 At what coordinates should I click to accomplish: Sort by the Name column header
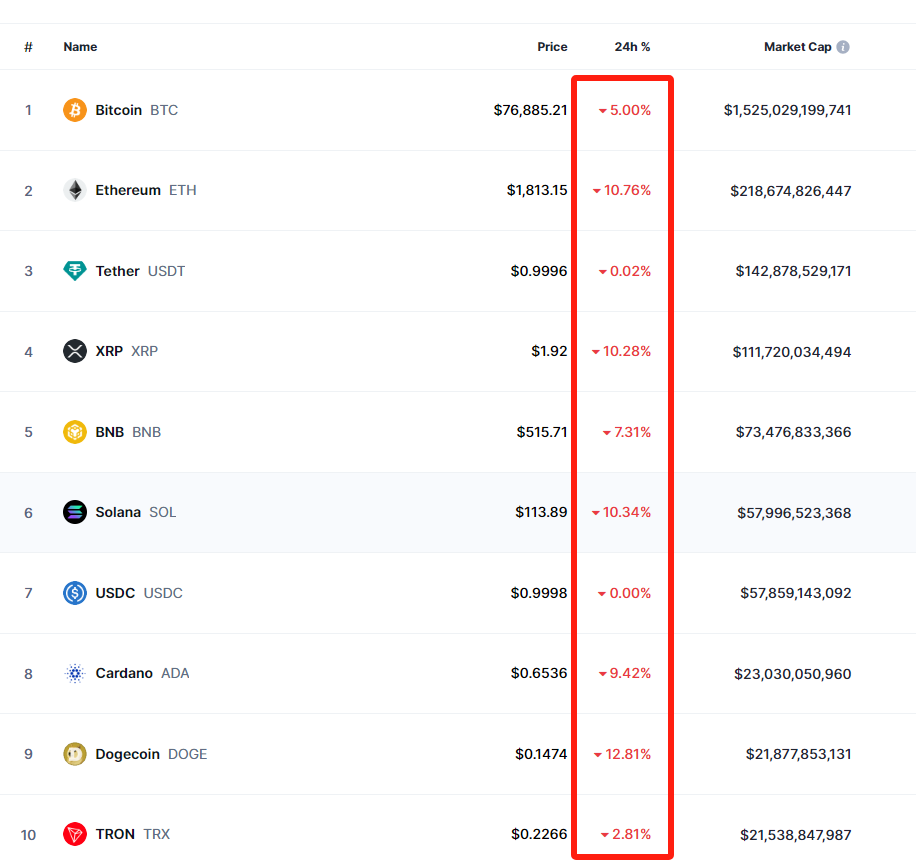pyautogui.click(x=80, y=47)
